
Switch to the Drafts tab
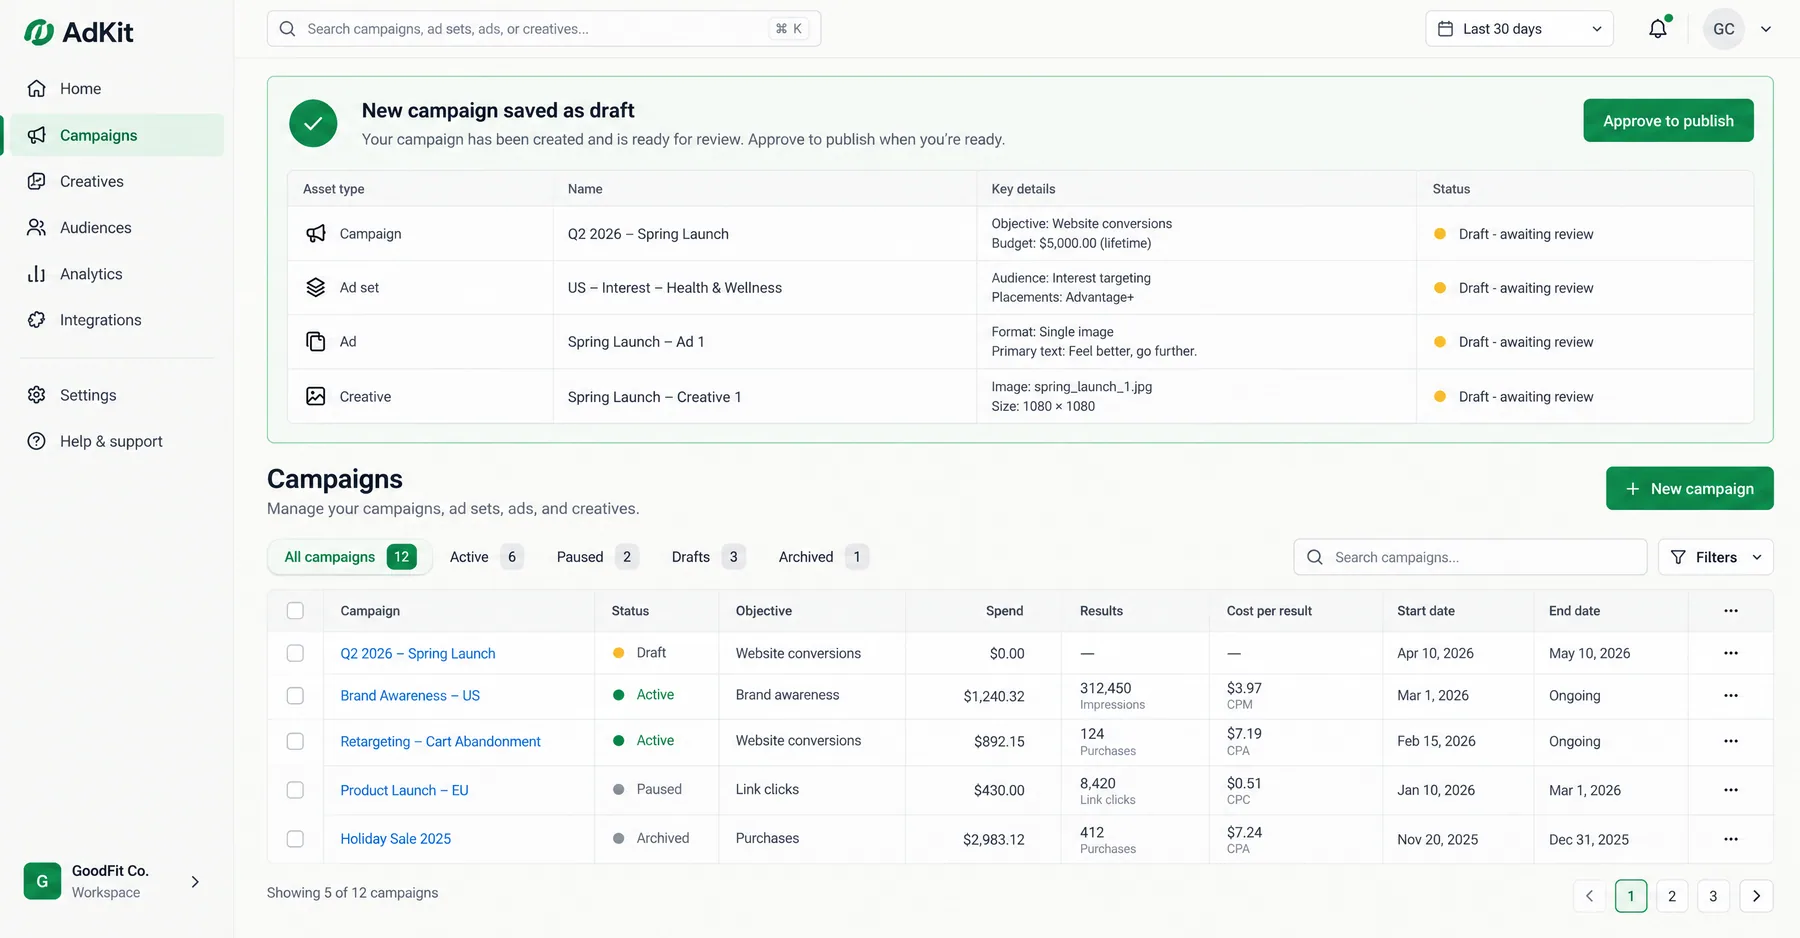708,557
